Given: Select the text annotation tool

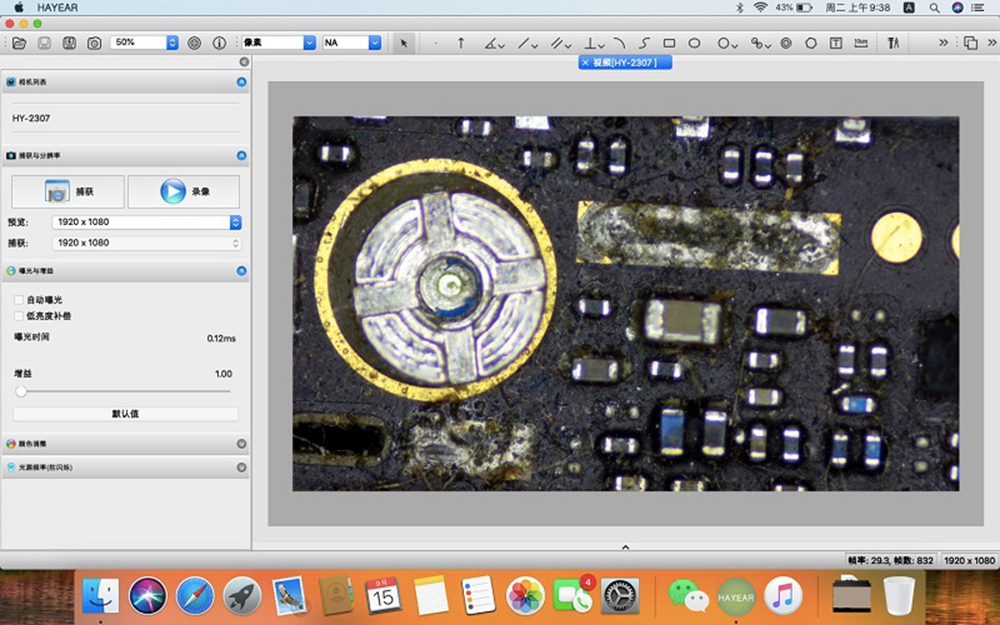Looking at the screenshot, I should (x=835, y=43).
